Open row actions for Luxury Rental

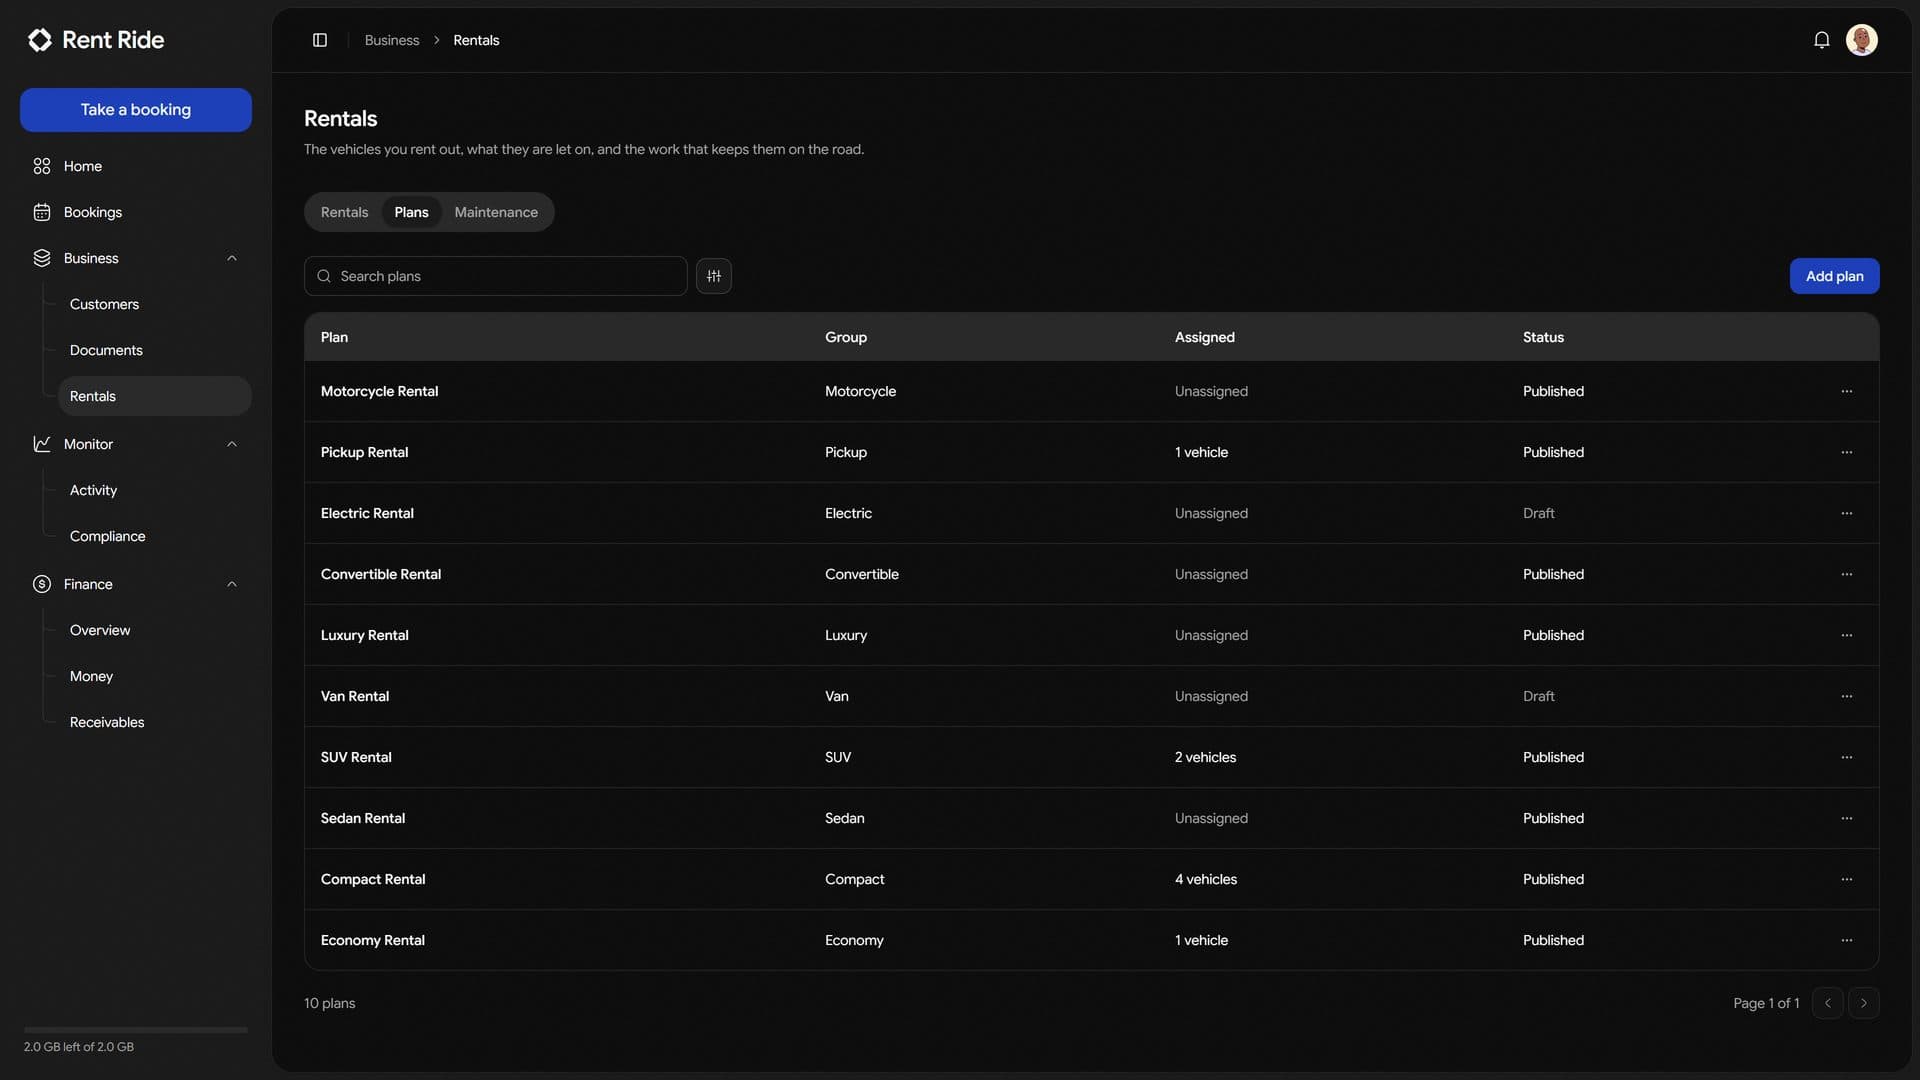click(x=1847, y=635)
